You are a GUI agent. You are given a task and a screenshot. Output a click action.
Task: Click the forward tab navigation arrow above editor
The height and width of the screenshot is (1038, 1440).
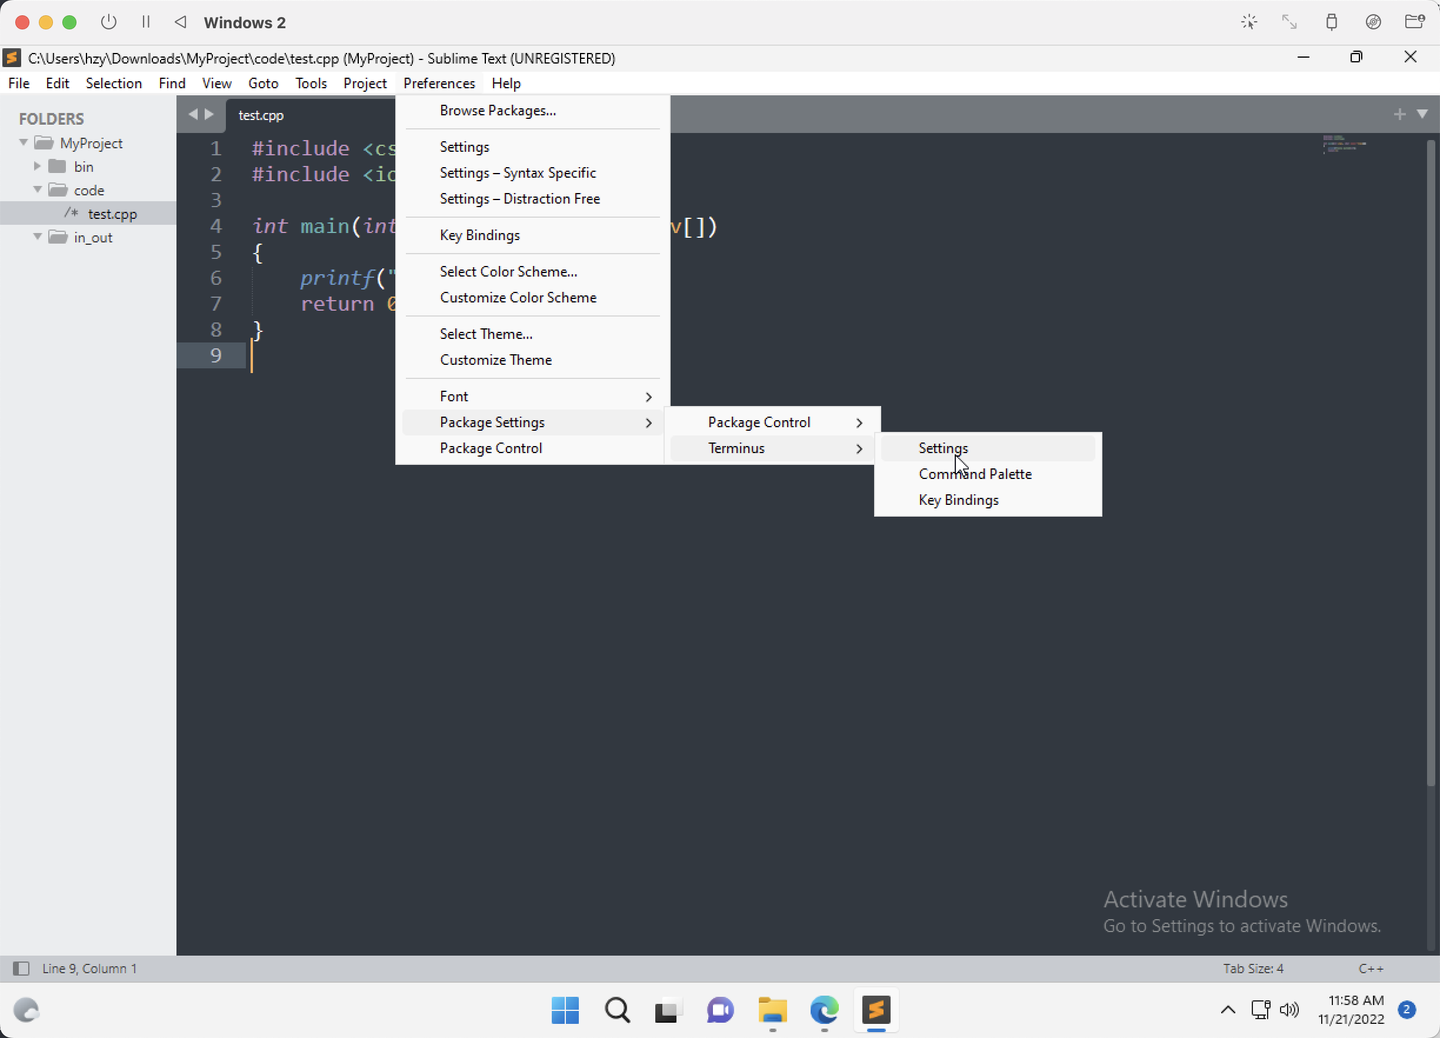click(210, 114)
